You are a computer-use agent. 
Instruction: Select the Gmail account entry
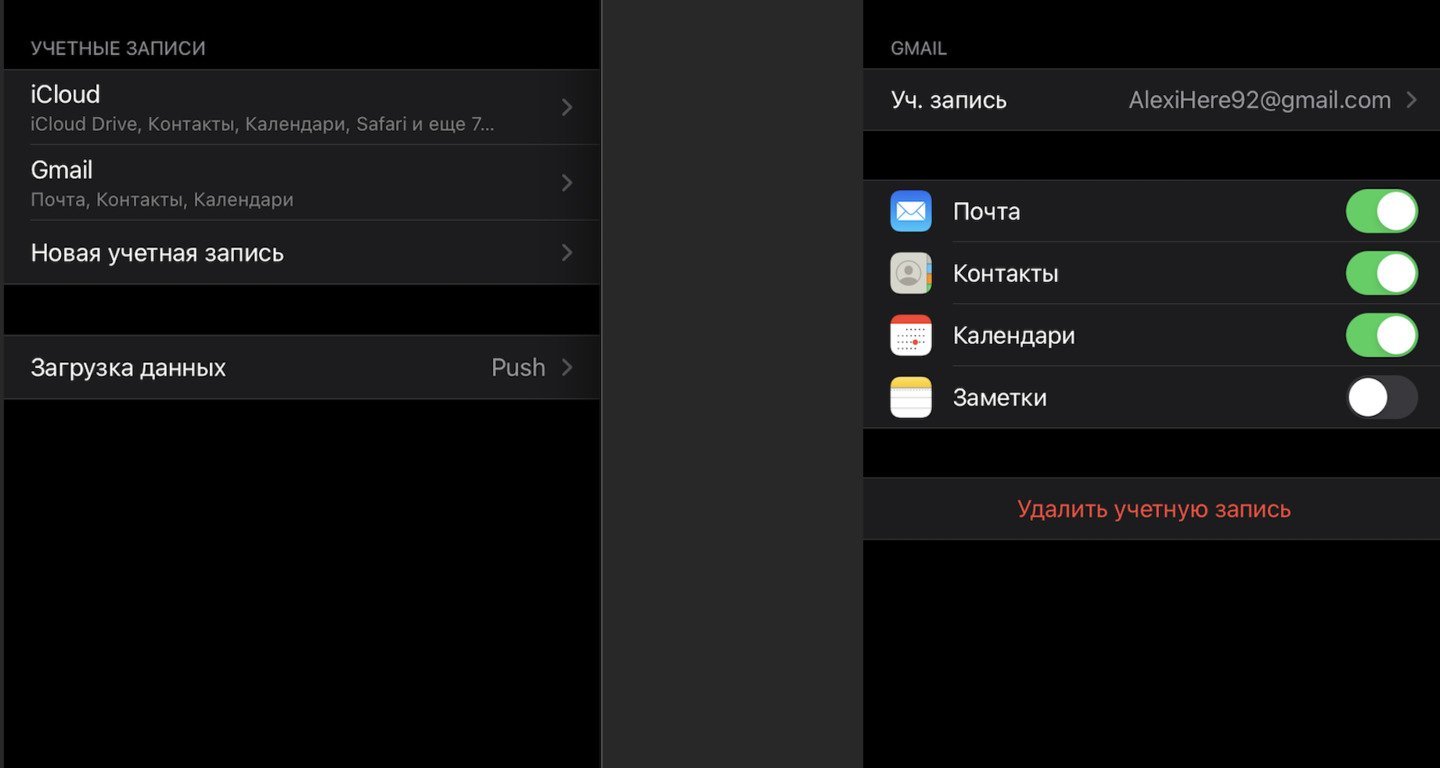302,182
